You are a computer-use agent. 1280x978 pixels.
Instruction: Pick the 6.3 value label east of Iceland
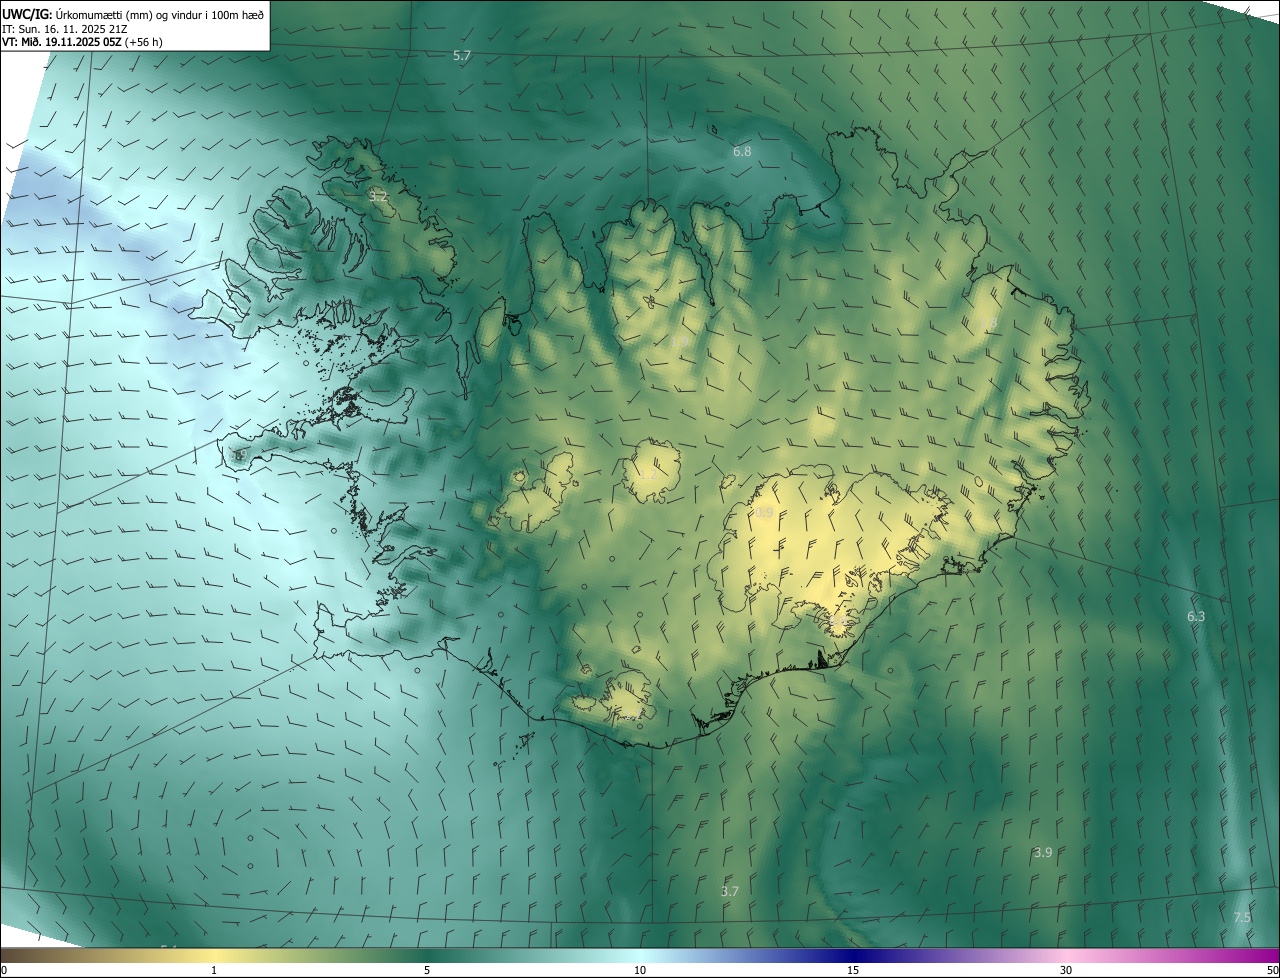tap(1196, 617)
